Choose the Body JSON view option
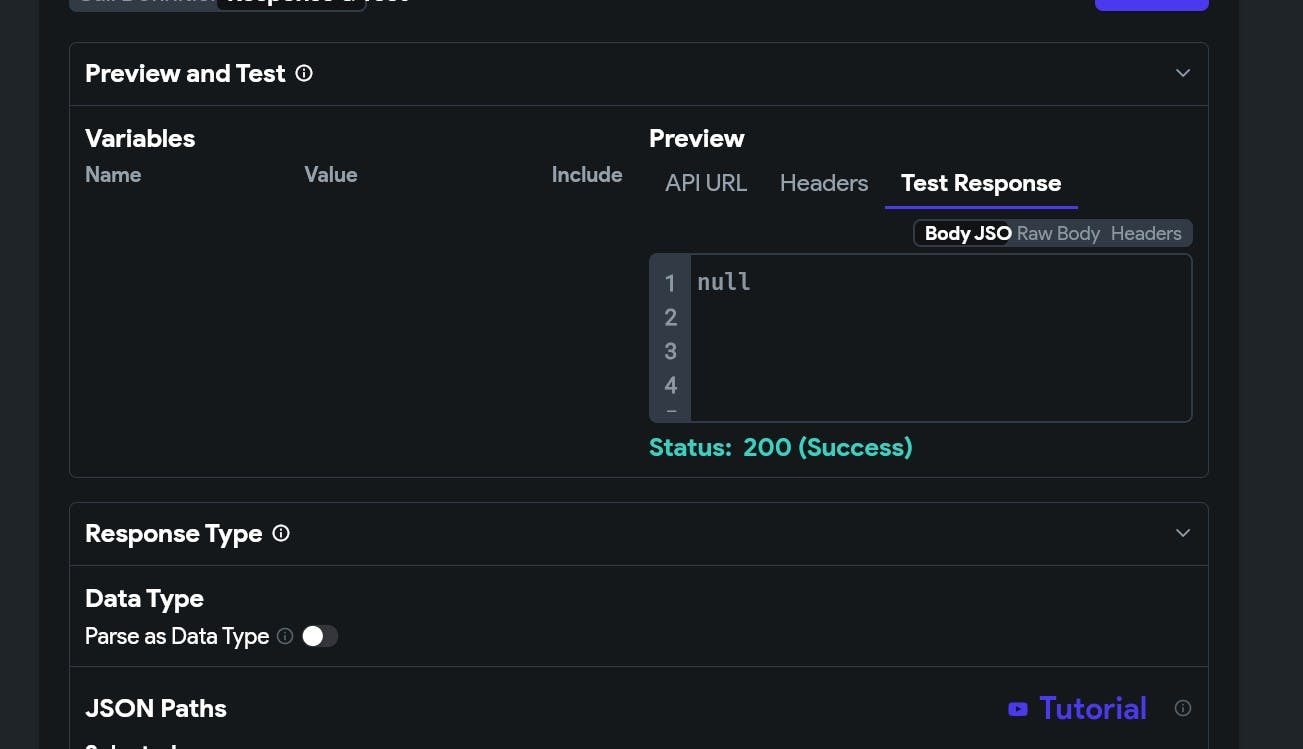1303x749 pixels. coord(964,233)
